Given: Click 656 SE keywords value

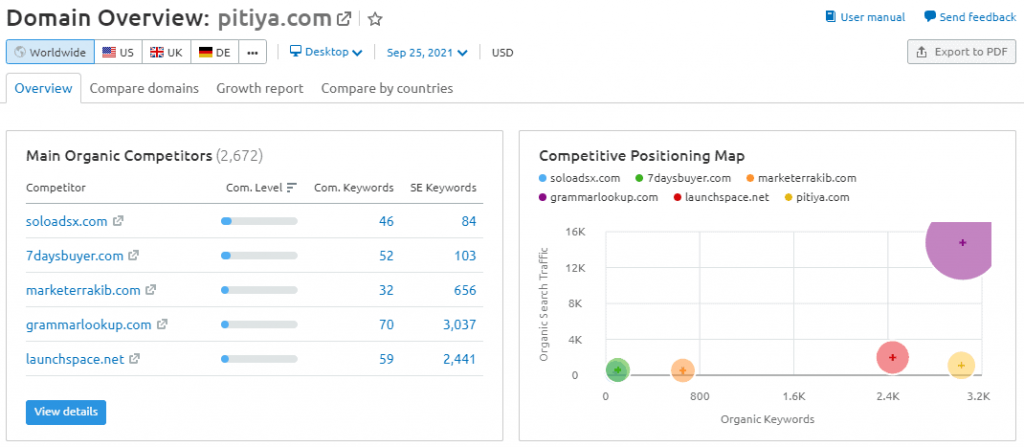Looking at the screenshot, I should point(465,290).
